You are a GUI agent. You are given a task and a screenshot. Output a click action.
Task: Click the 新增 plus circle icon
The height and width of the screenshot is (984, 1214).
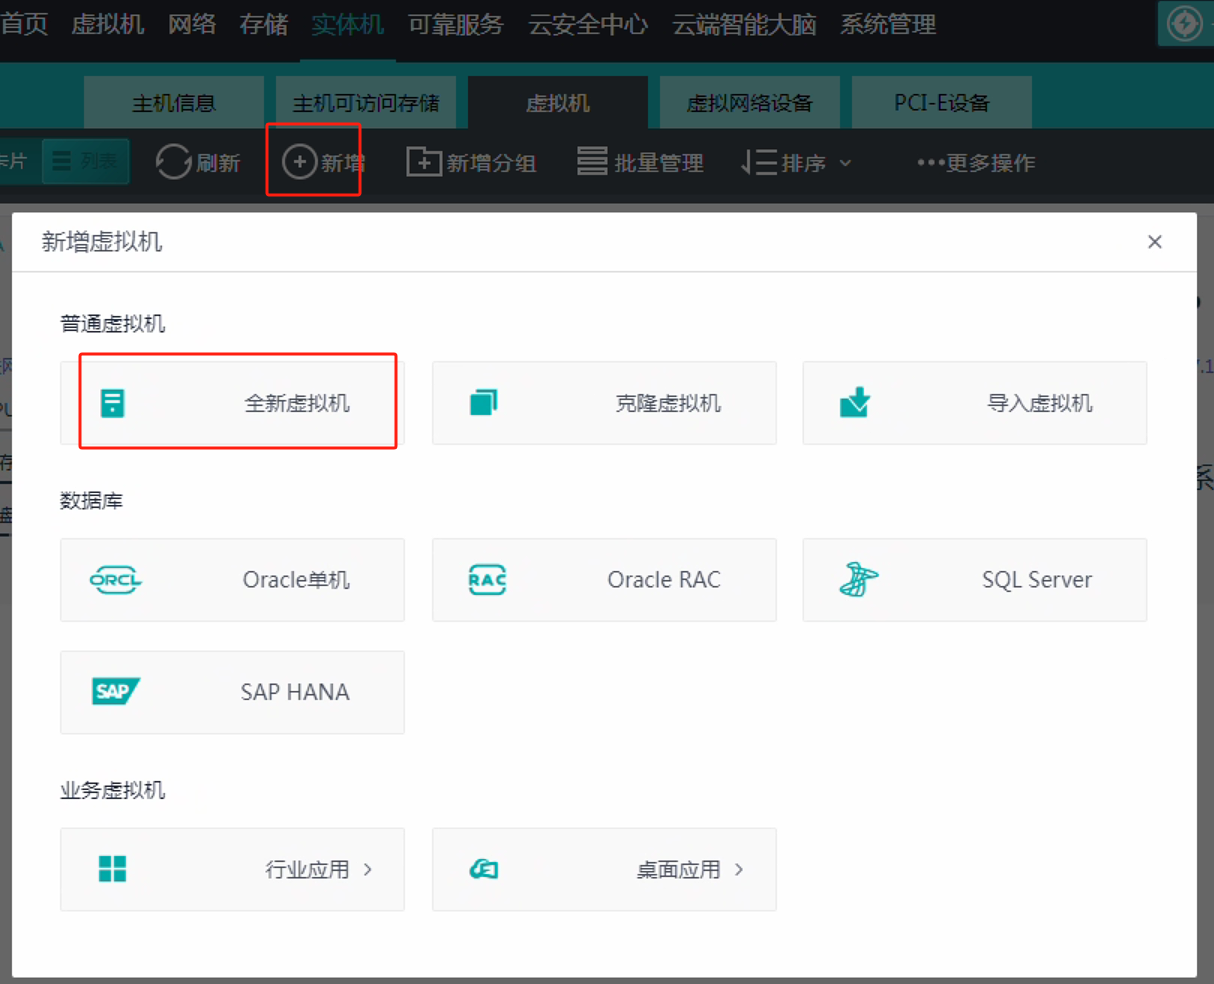299,161
